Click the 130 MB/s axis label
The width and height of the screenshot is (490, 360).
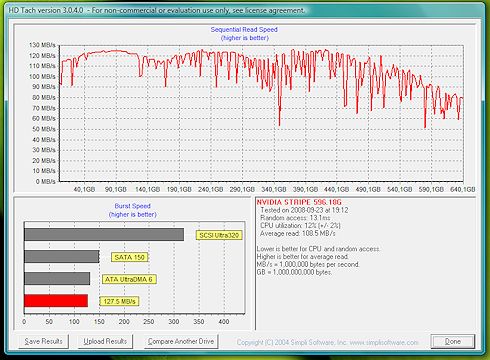(42, 45)
